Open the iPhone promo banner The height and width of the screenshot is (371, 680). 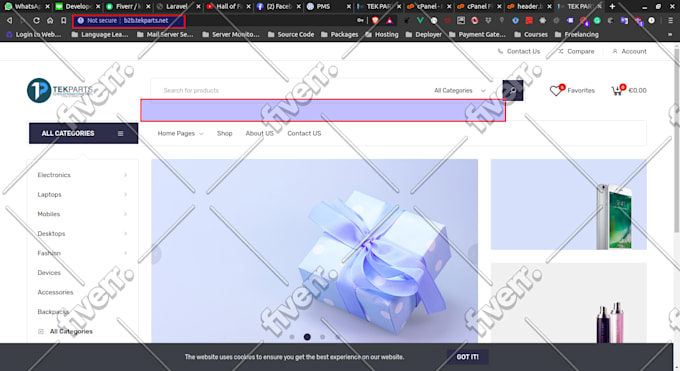point(569,204)
